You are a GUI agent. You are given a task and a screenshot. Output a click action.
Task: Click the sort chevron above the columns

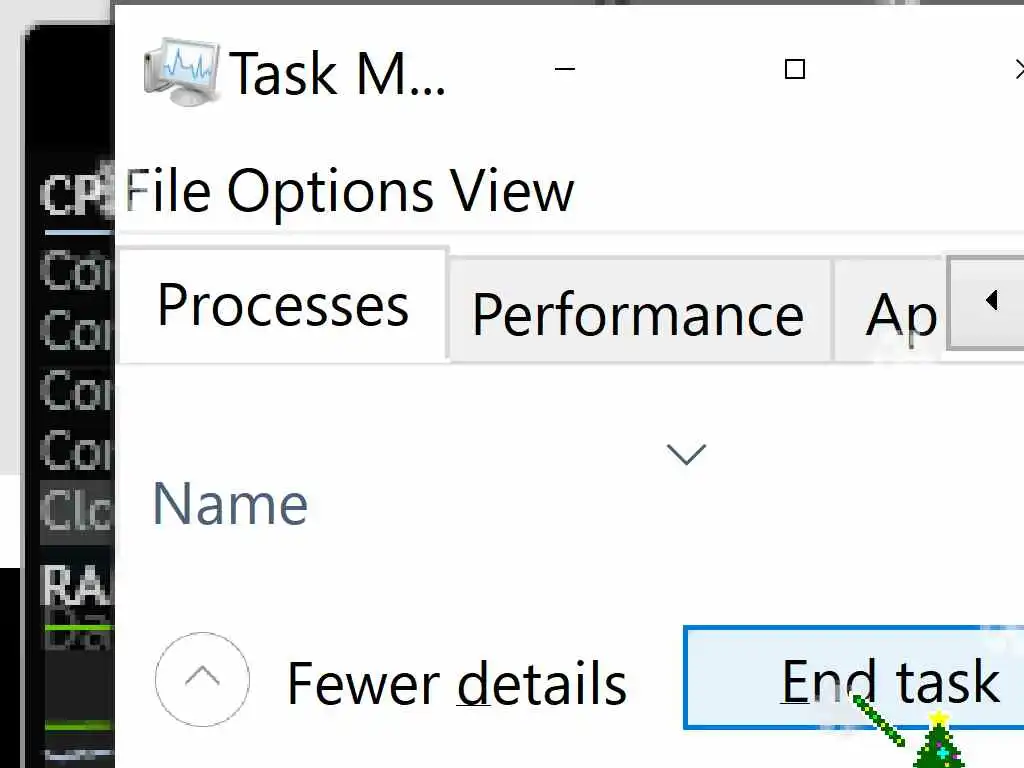tap(686, 455)
